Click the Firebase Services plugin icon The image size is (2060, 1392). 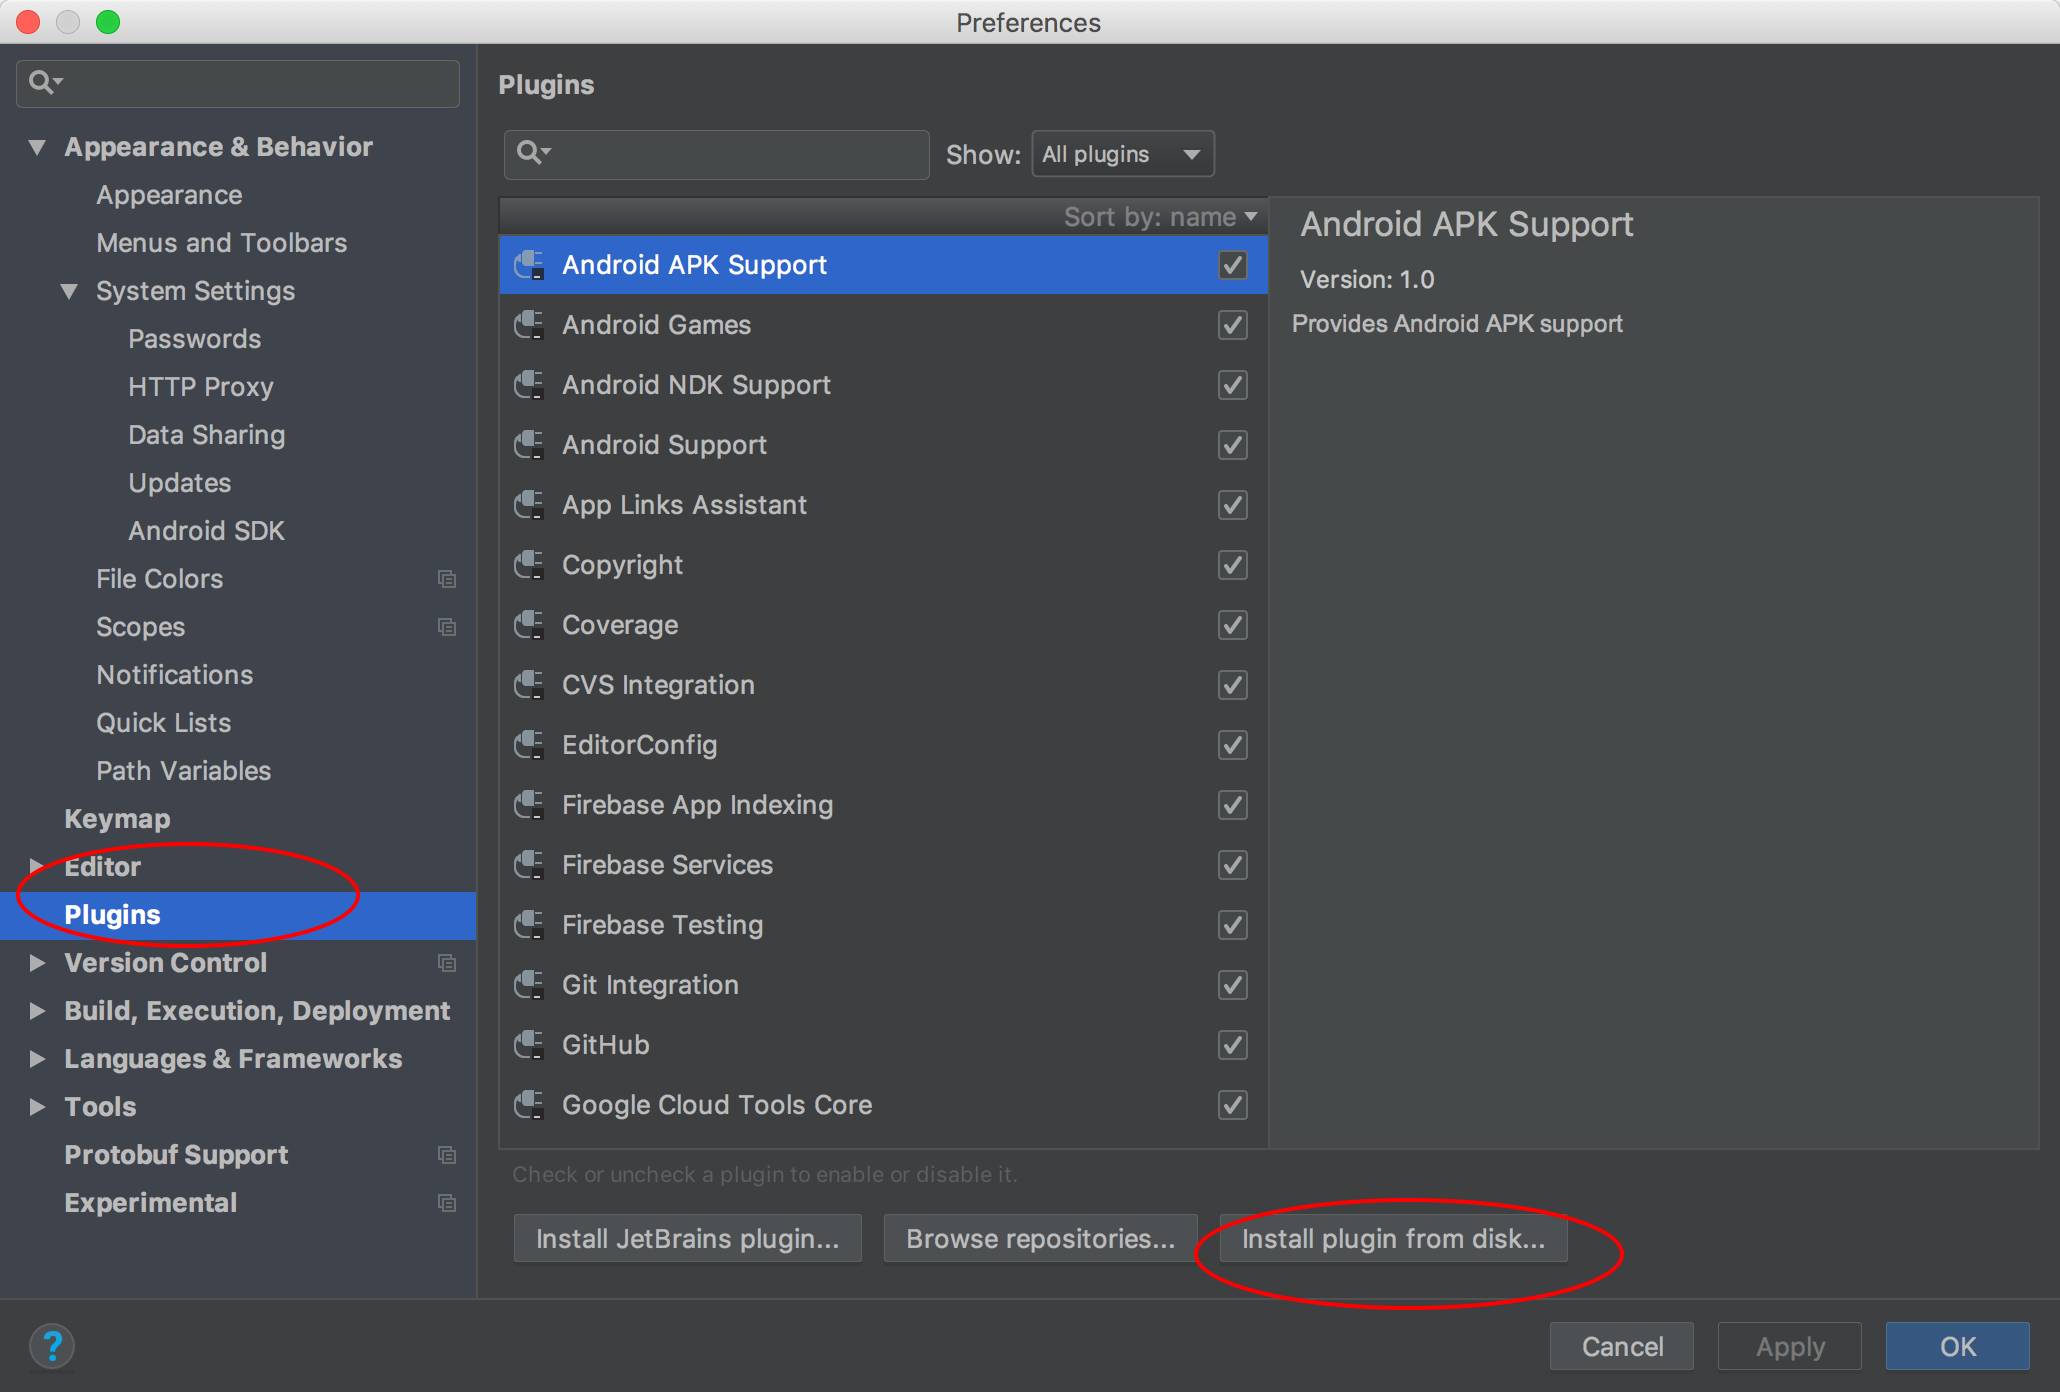(x=529, y=865)
